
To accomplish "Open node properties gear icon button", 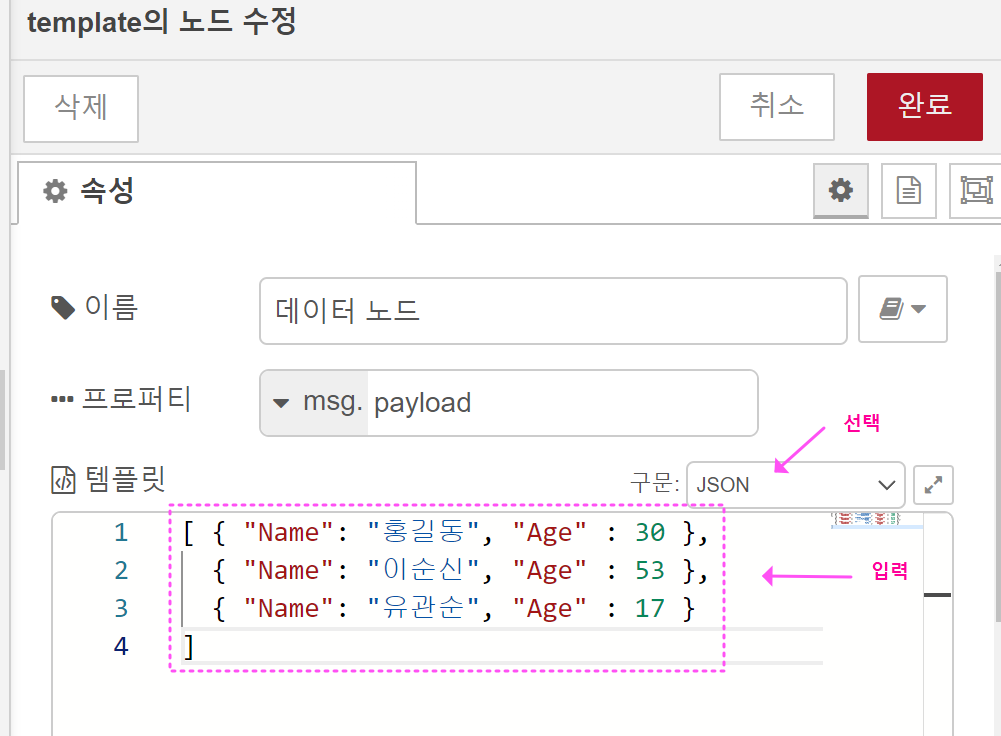I will point(840,191).
